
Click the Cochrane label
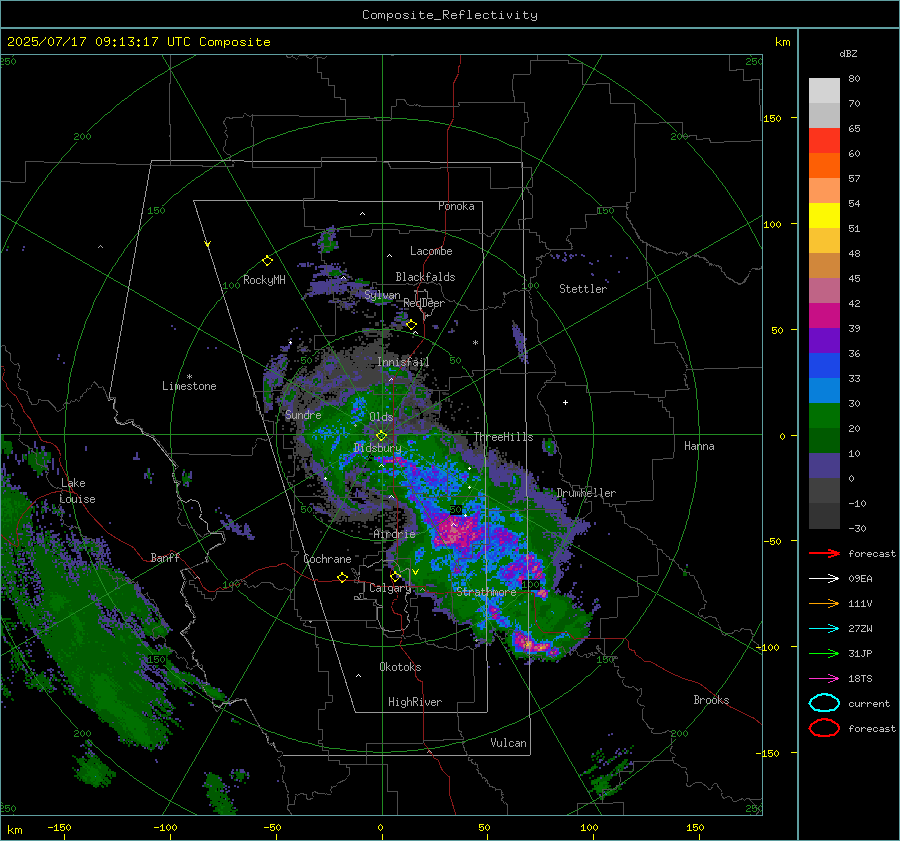point(327,559)
